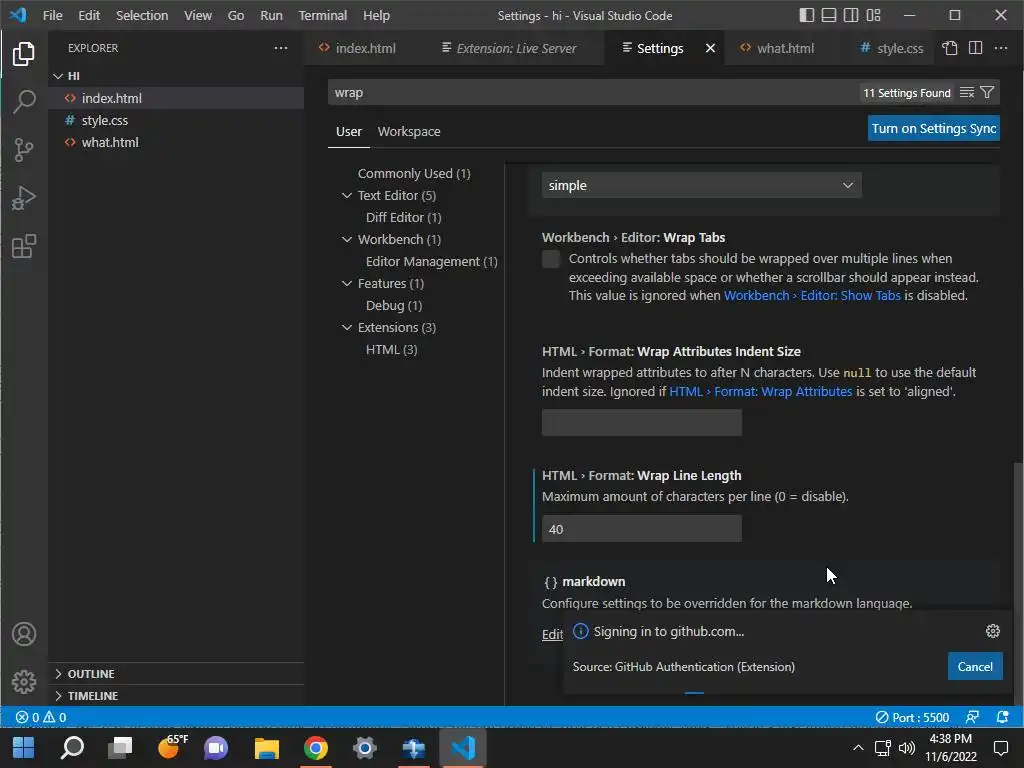Screen dimensions: 1024x768
Task: Select Commonly Used settings category
Action: tap(414, 173)
